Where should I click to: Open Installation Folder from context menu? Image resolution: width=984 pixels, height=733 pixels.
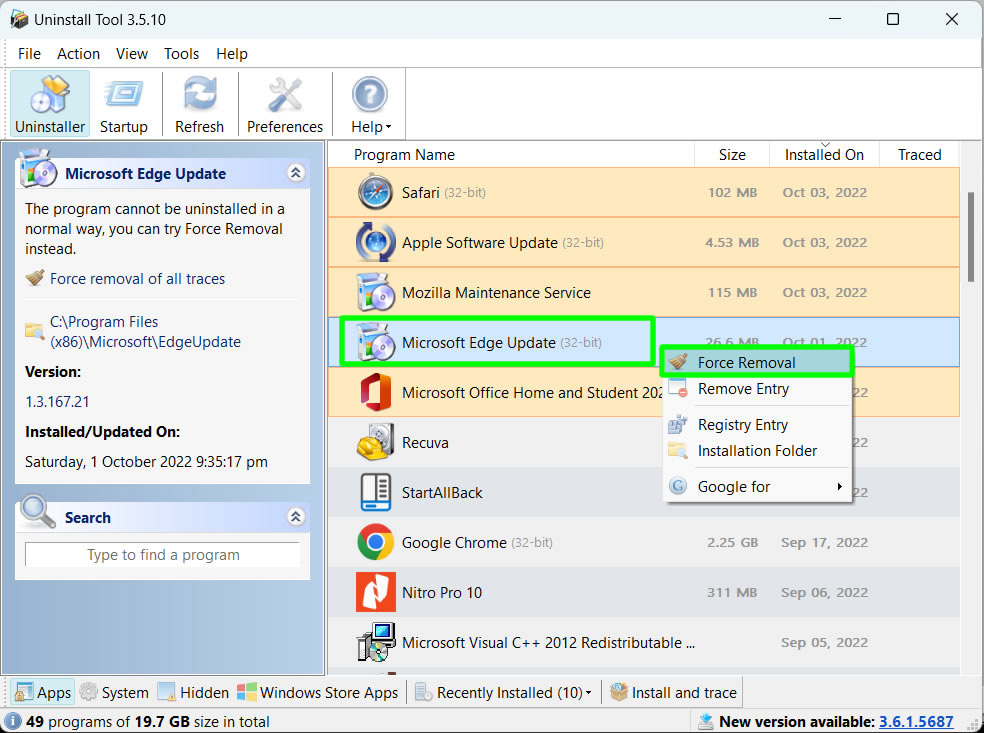point(757,451)
